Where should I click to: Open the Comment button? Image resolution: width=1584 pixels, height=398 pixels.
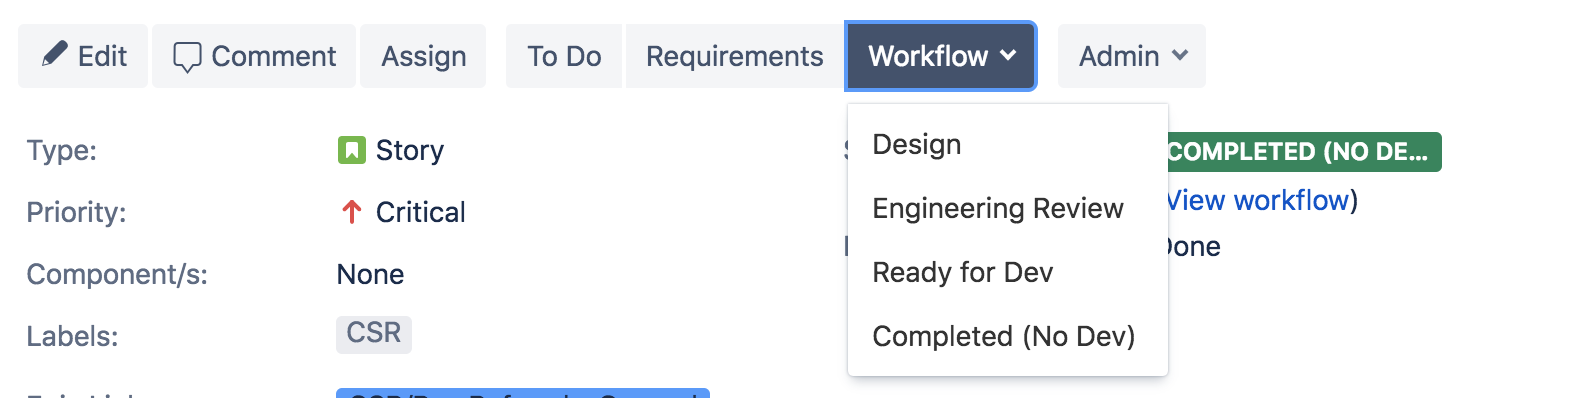(254, 56)
